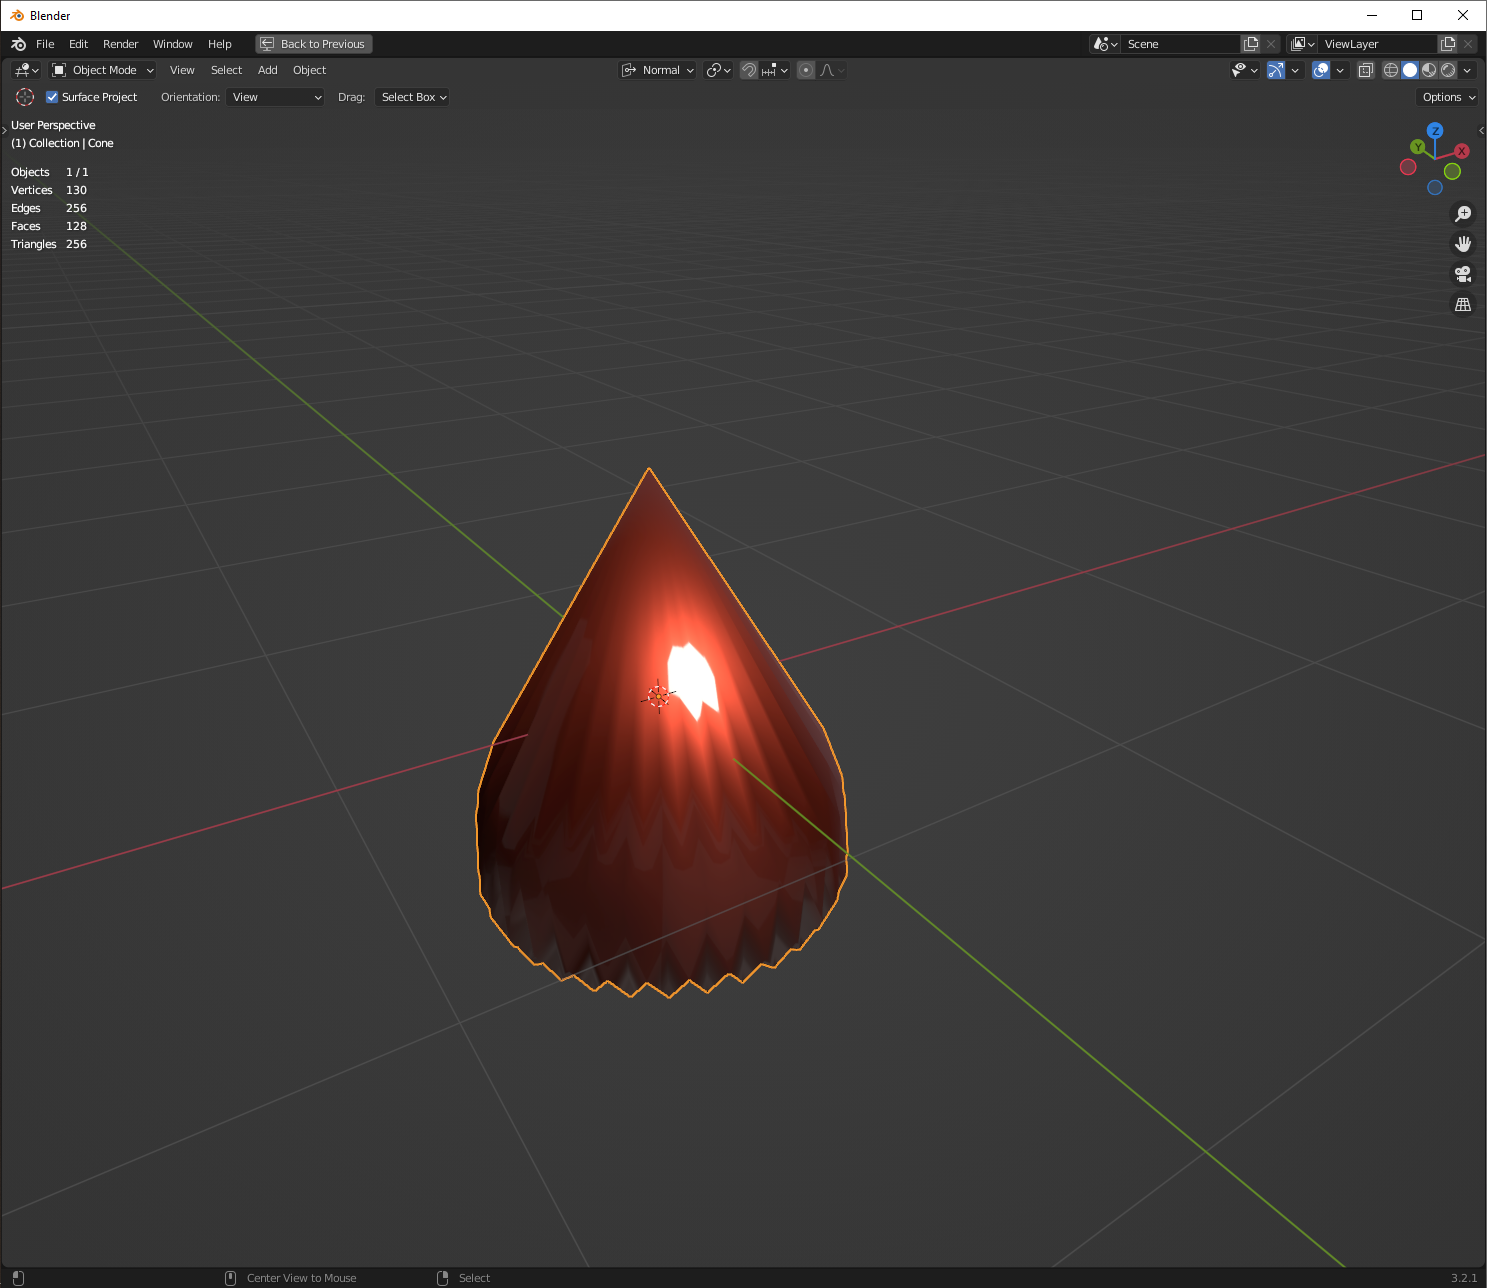Create a new scene via copy icon
The height and width of the screenshot is (1288, 1487).
pos(1251,44)
